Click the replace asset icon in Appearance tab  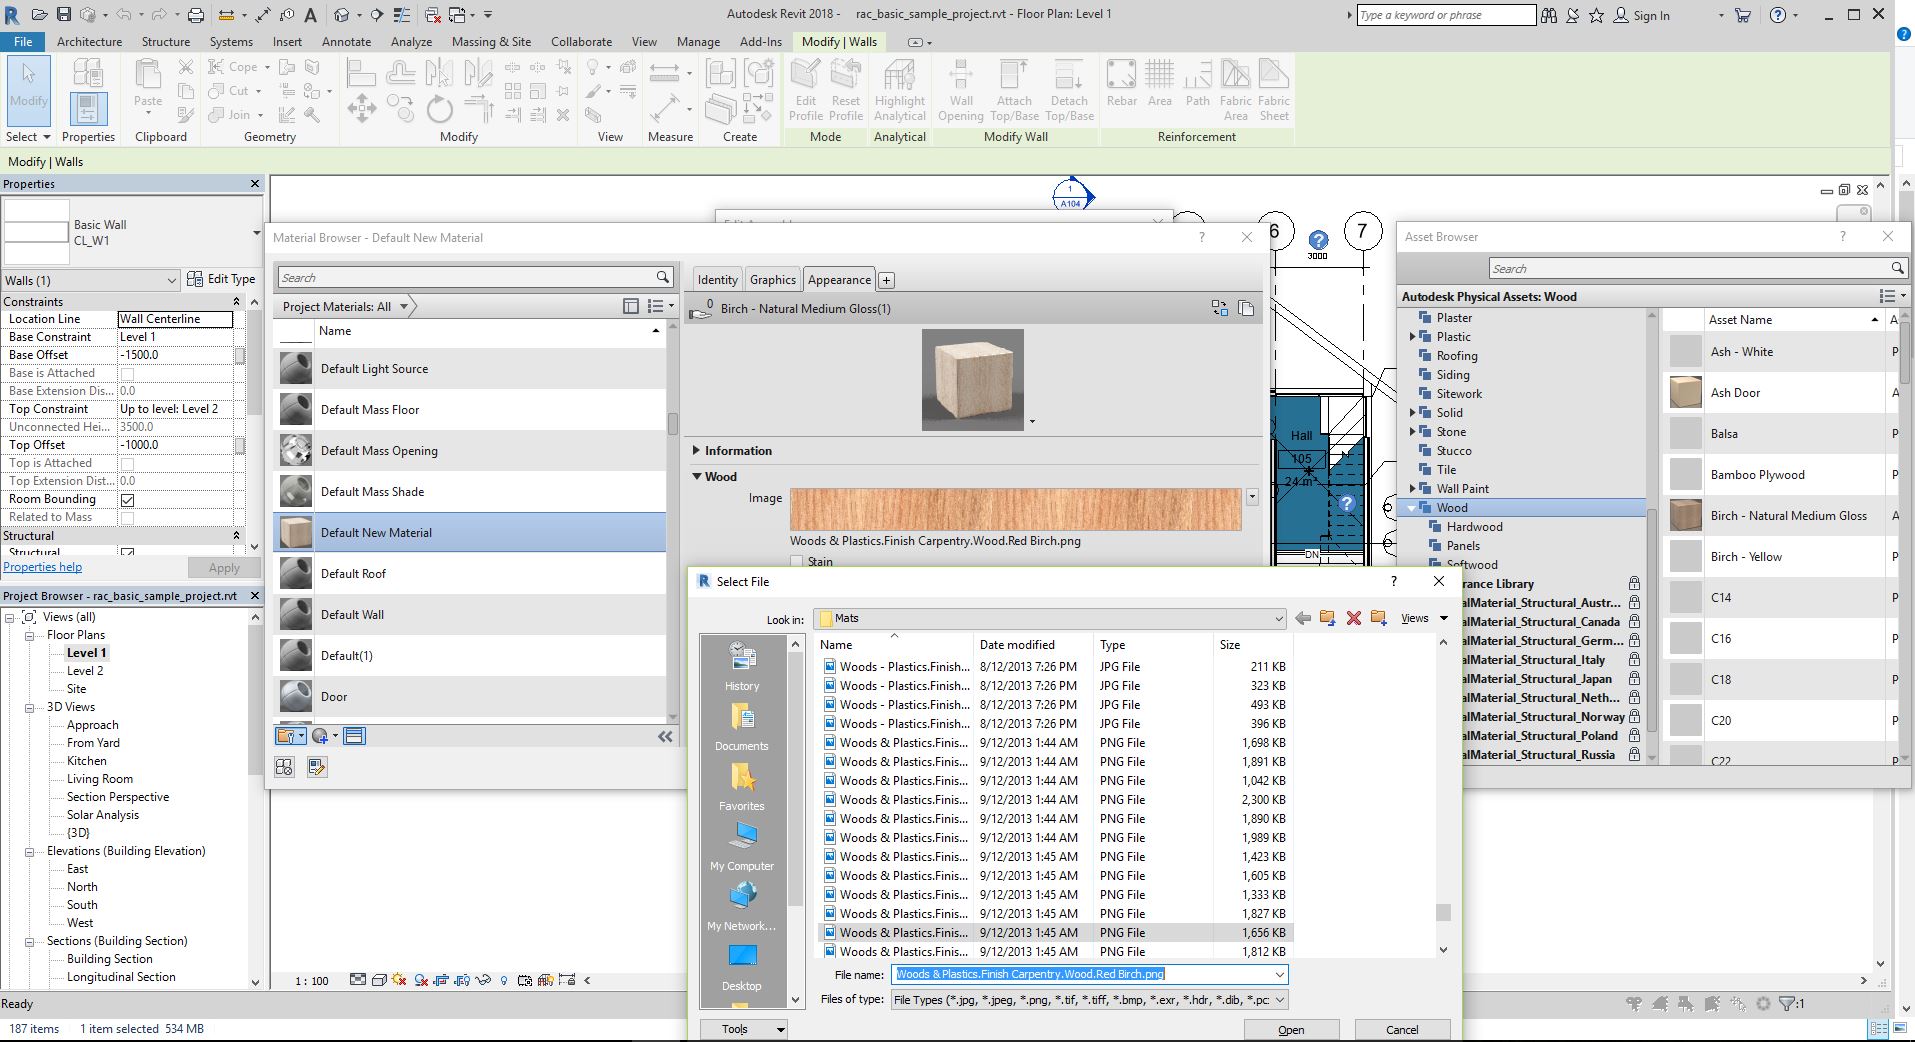pos(1219,308)
